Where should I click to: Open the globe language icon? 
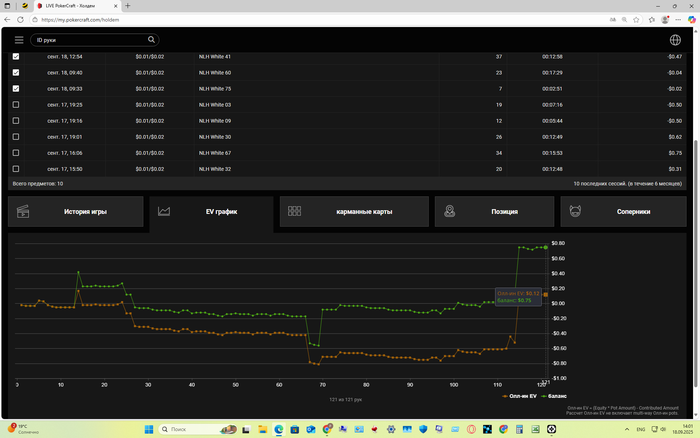click(x=675, y=40)
